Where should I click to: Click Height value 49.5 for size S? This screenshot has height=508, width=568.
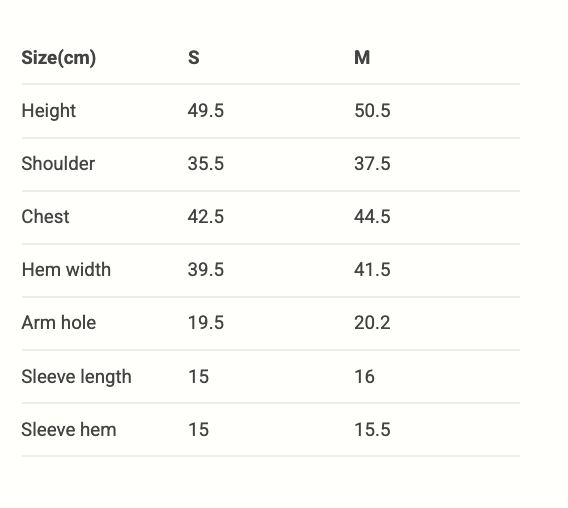click(x=206, y=111)
